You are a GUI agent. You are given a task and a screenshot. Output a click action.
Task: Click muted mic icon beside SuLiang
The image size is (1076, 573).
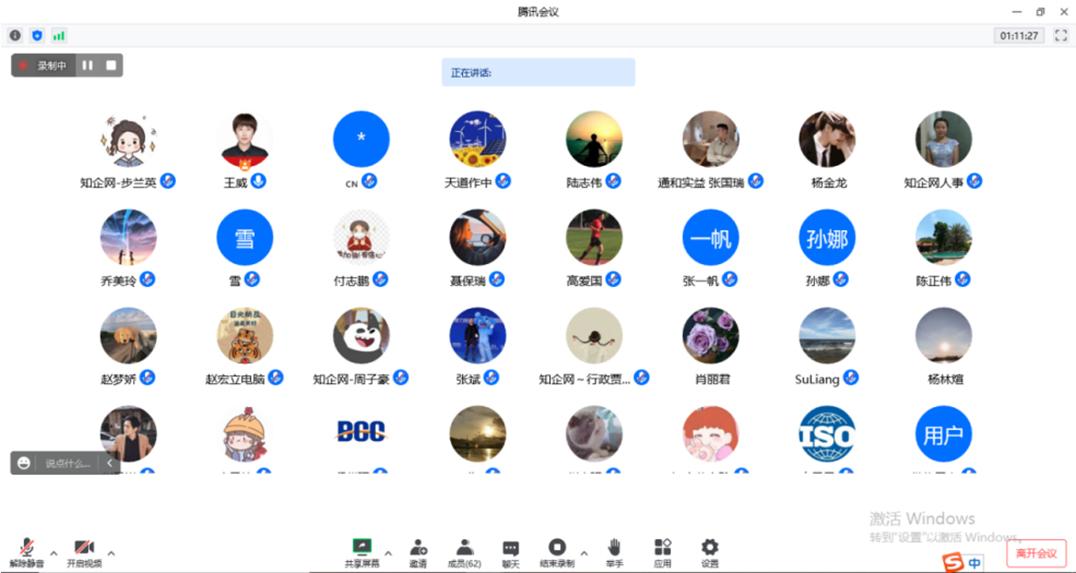(x=851, y=377)
